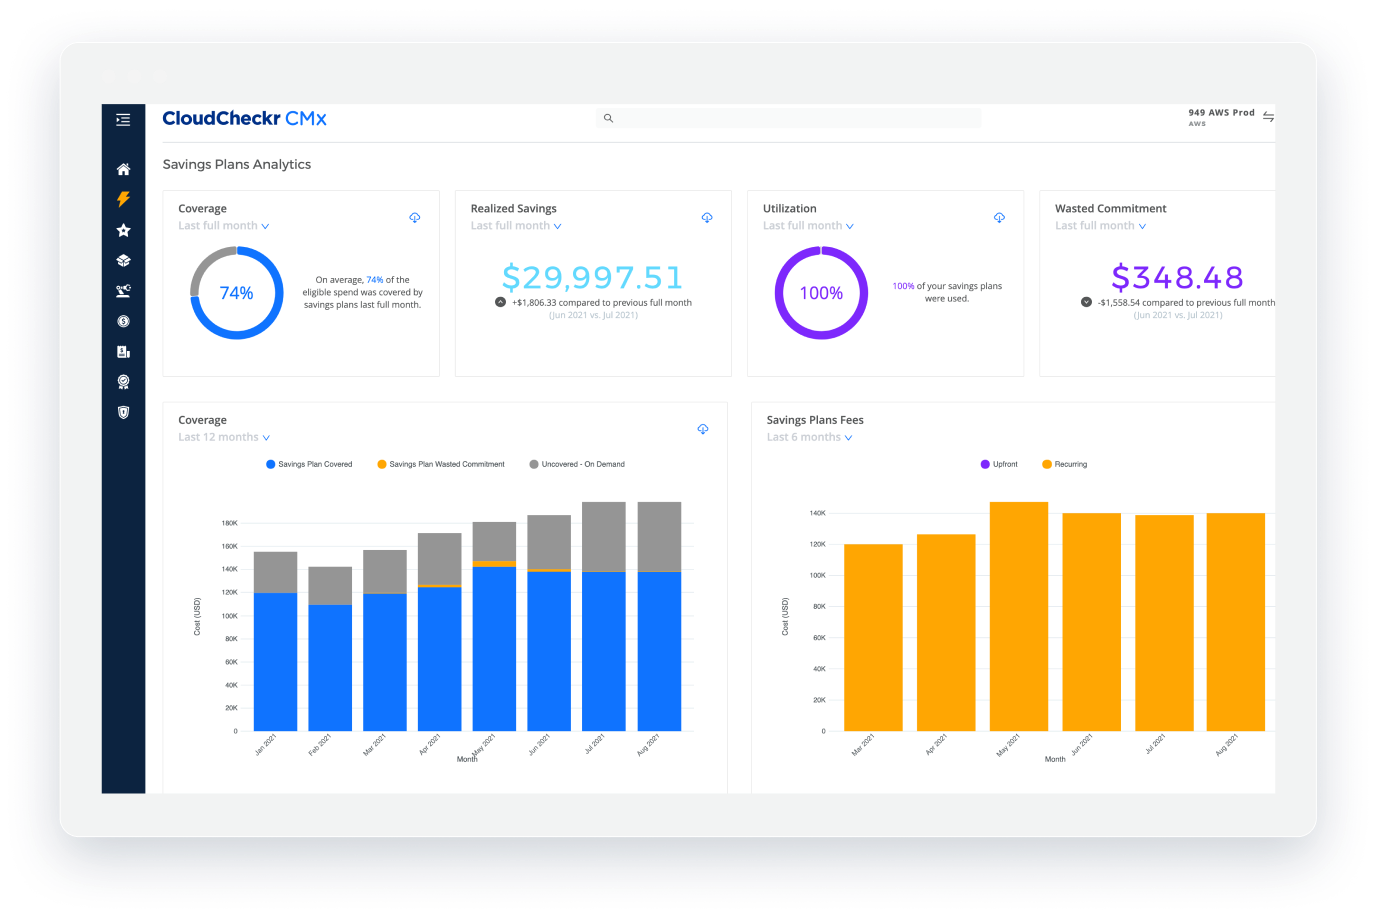
Task: Click '-$1,558.54 compared to previous full month' text
Action: [1186, 303]
